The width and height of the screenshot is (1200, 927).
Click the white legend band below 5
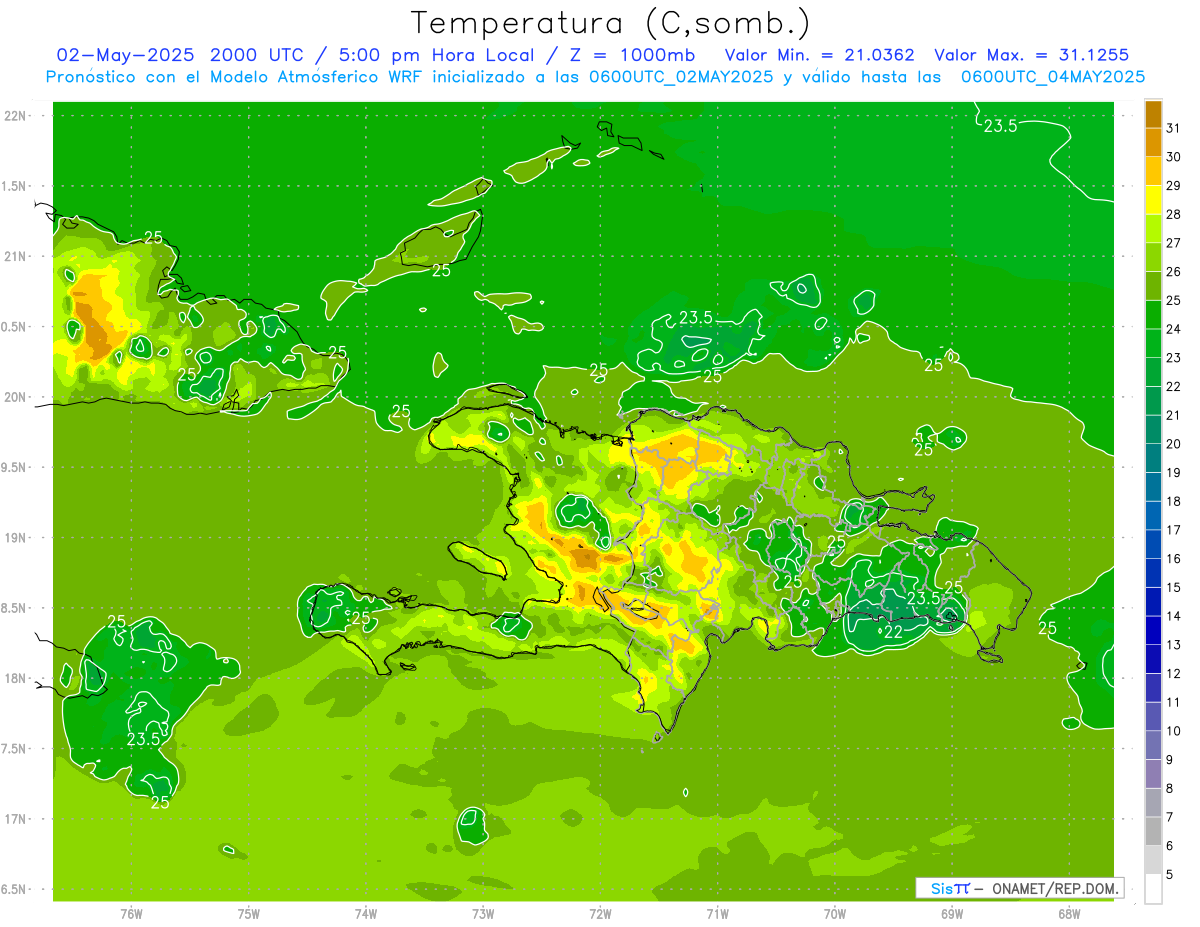1153,889
